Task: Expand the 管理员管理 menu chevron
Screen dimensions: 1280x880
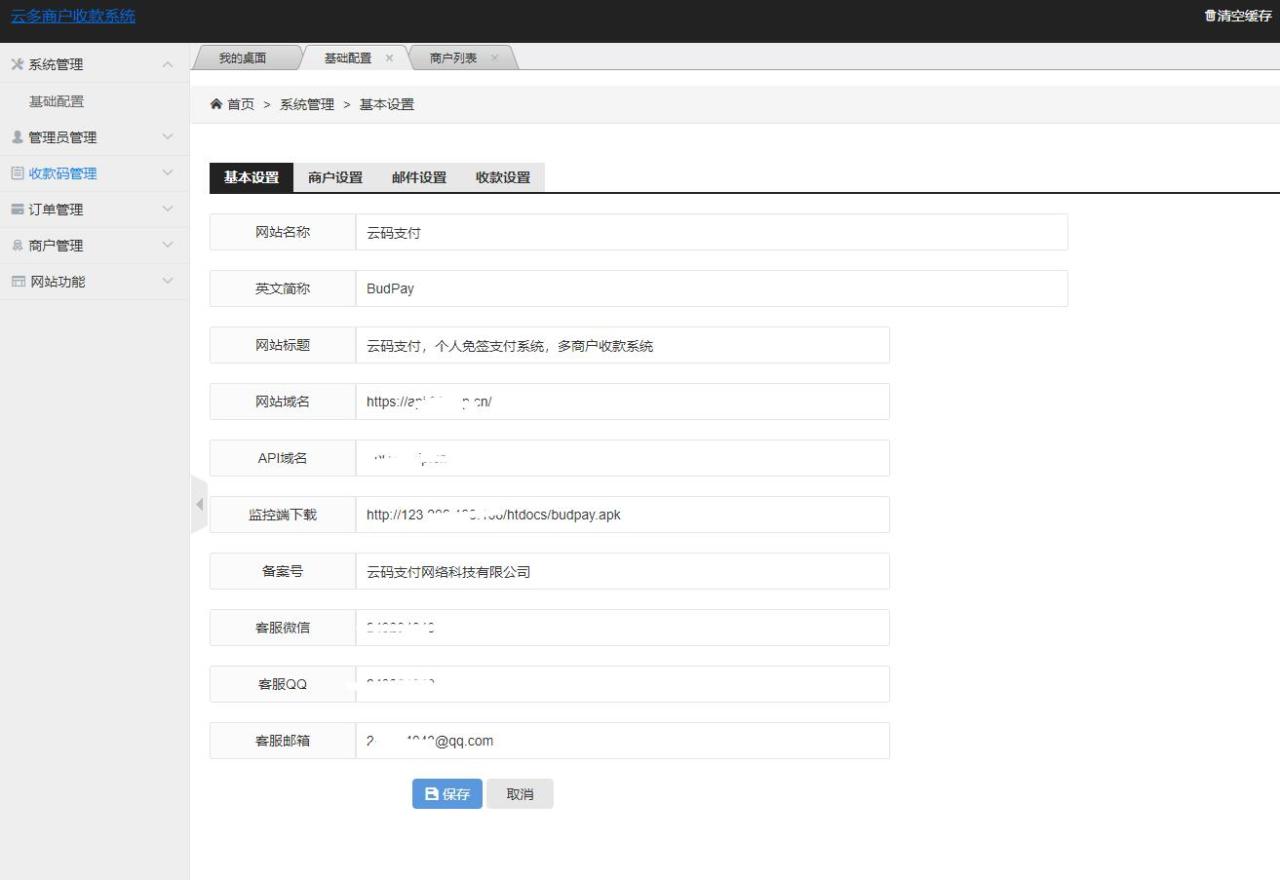Action: 167,137
